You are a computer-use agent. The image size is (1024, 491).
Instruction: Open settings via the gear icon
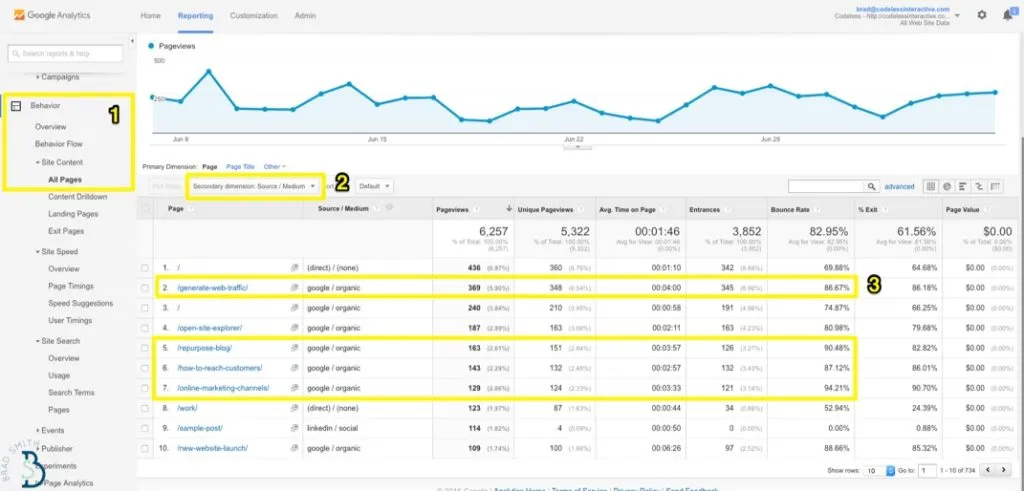click(x=981, y=15)
